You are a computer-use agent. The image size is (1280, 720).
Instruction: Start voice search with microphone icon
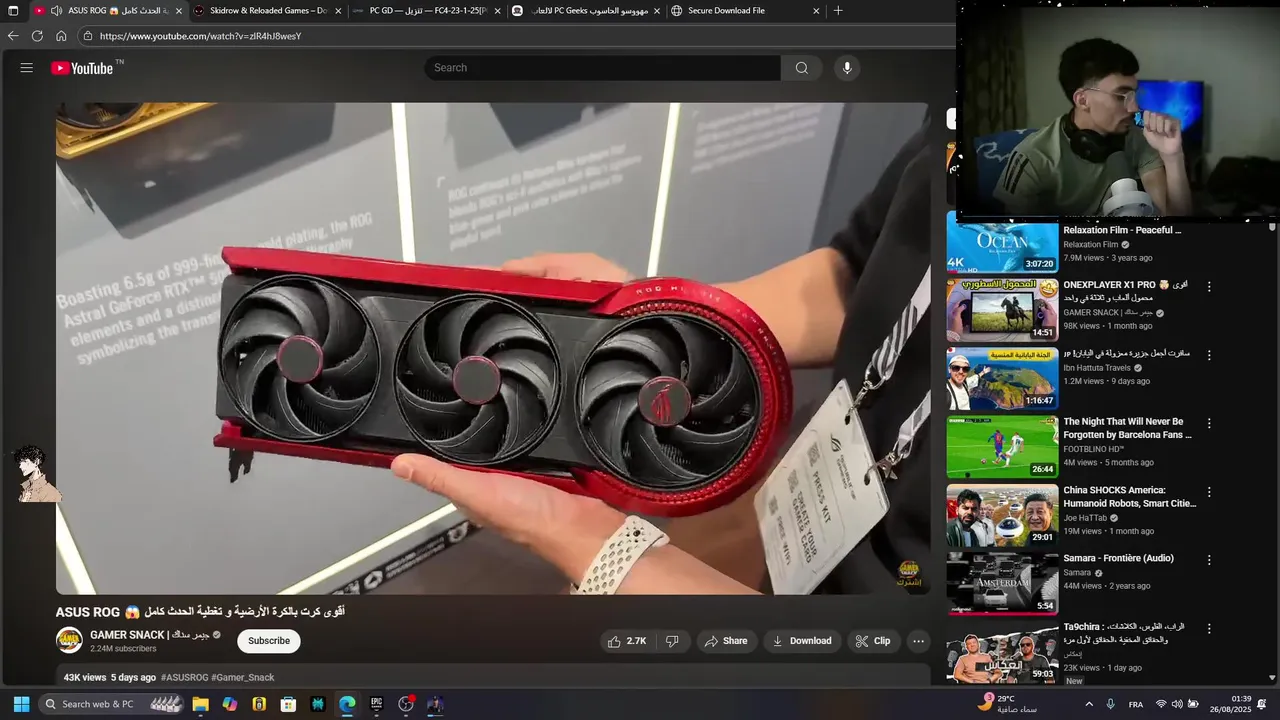pyautogui.click(x=847, y=68)
